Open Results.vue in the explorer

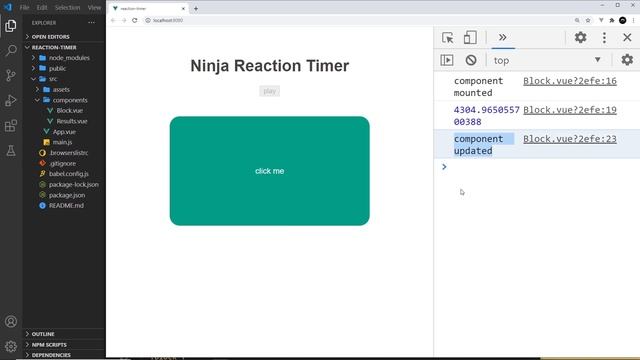point(72,121)
